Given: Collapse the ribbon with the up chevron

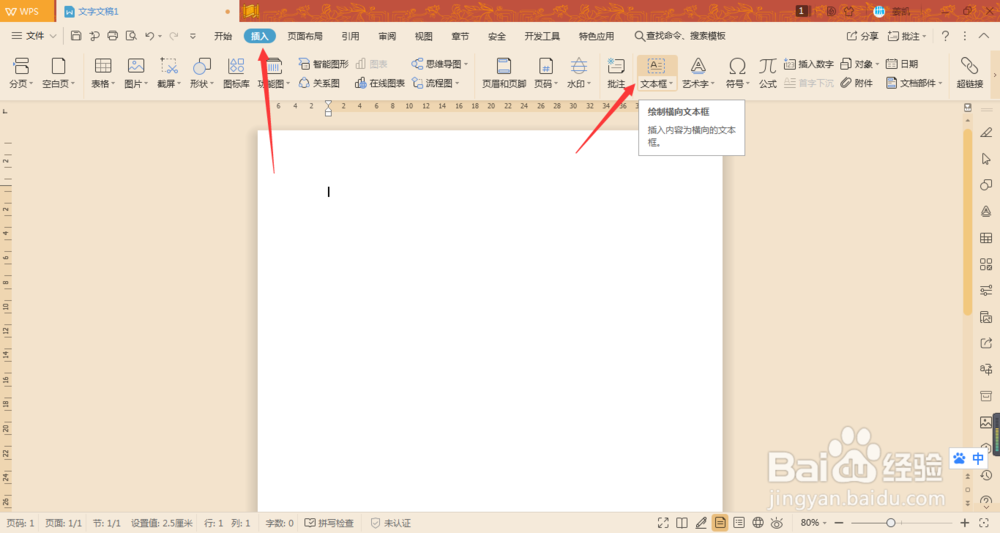Looking at the screenshot, I should pyautogui.click(x=984, y=36).
